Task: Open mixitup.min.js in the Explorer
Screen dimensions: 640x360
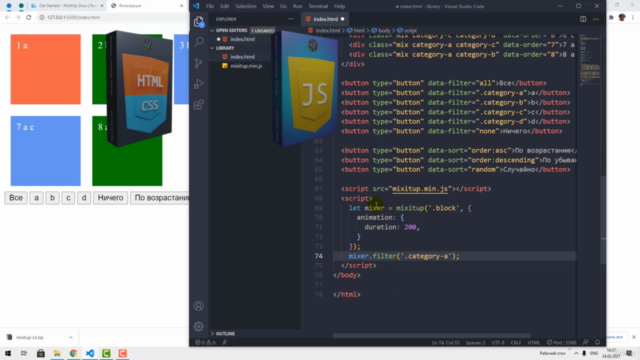Action: [246, 66]
